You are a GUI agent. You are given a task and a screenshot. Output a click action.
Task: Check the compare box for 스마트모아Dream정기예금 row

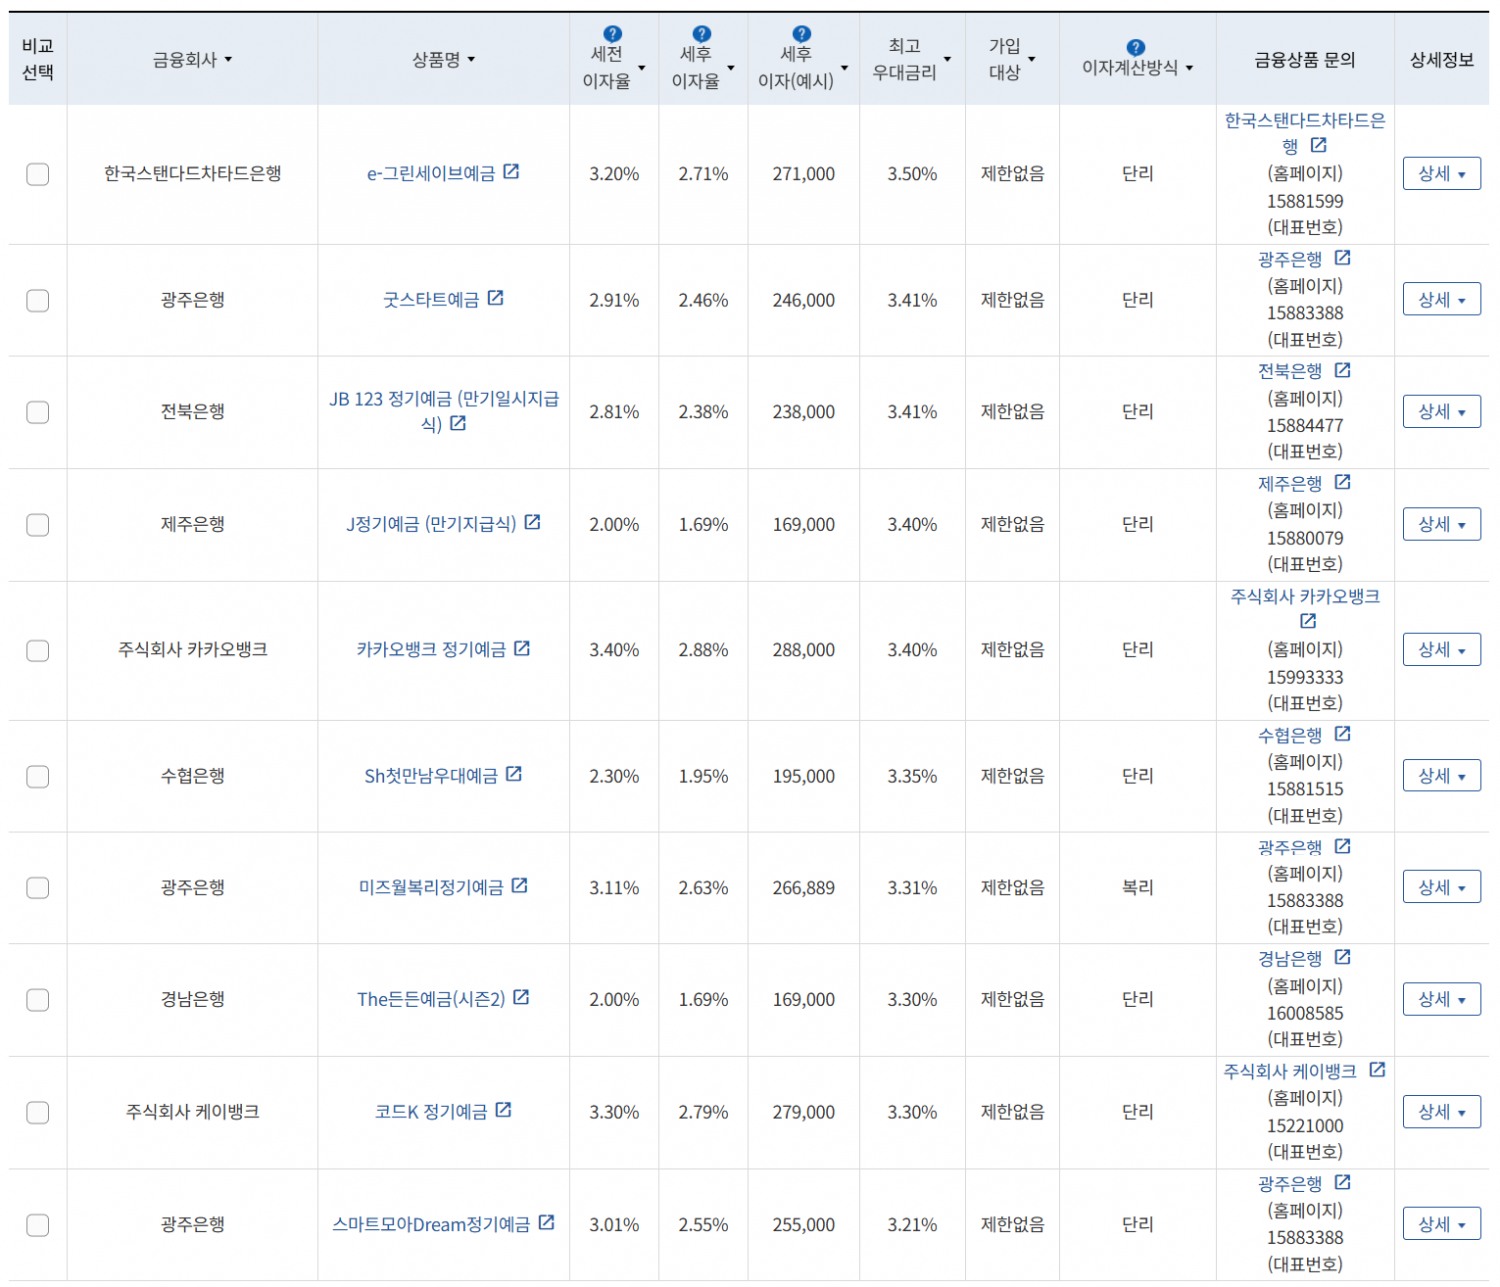[38, 1225]
